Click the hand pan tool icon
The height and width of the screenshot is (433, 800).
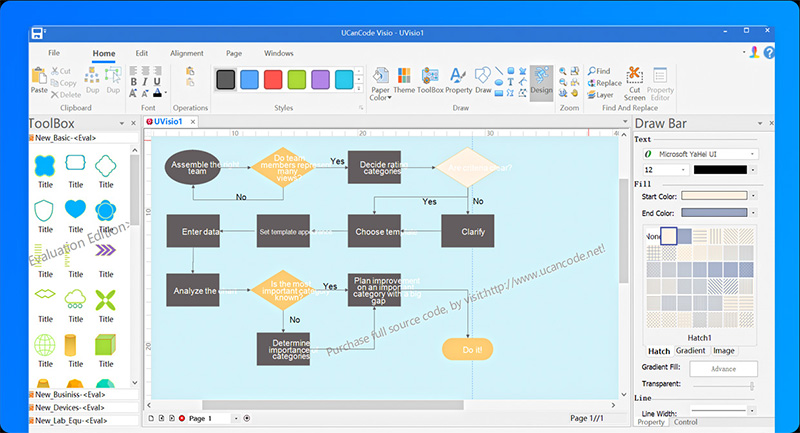coord(575,93)
